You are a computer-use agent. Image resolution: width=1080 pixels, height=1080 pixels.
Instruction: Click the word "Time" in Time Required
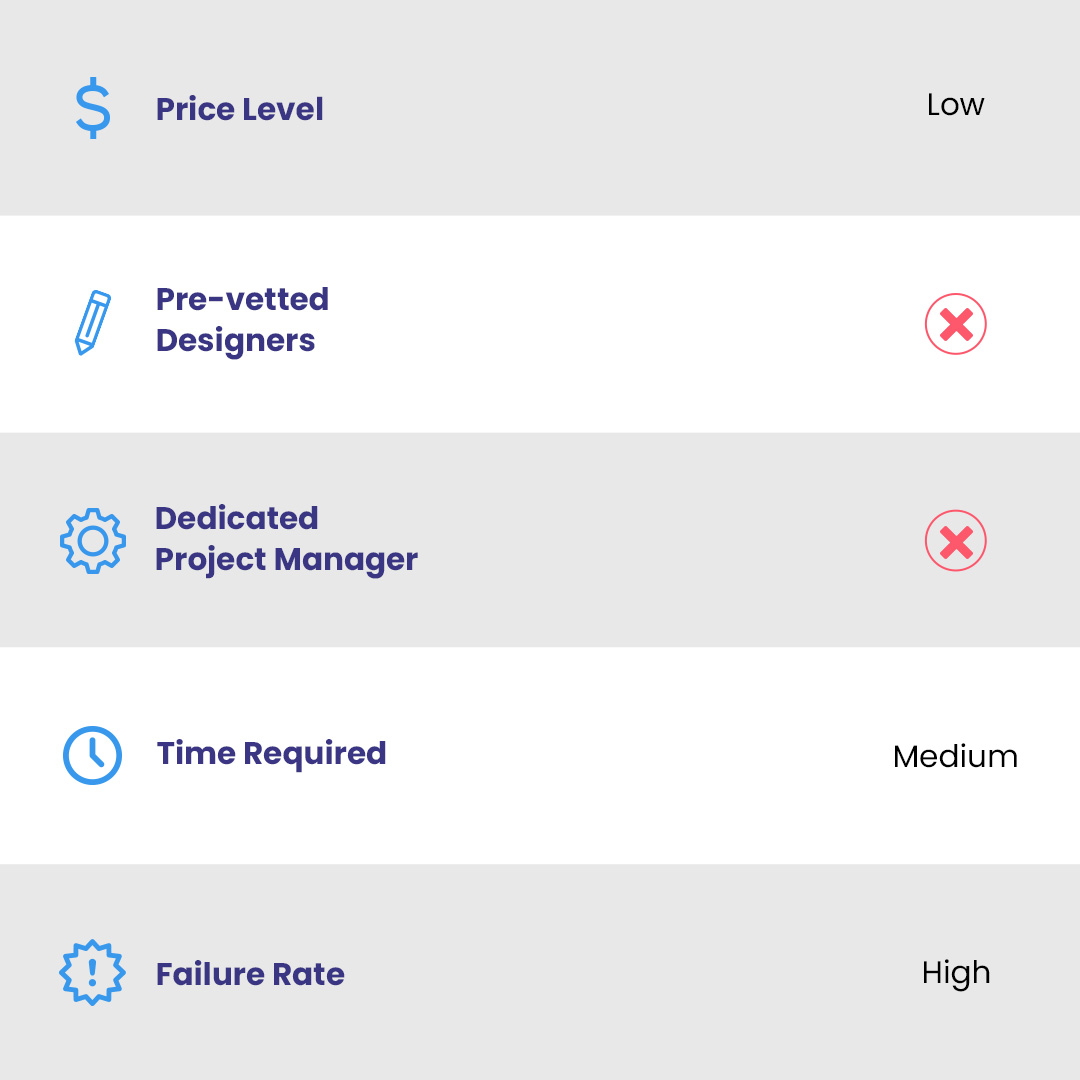pyautogui.click(x=196, y=753)
